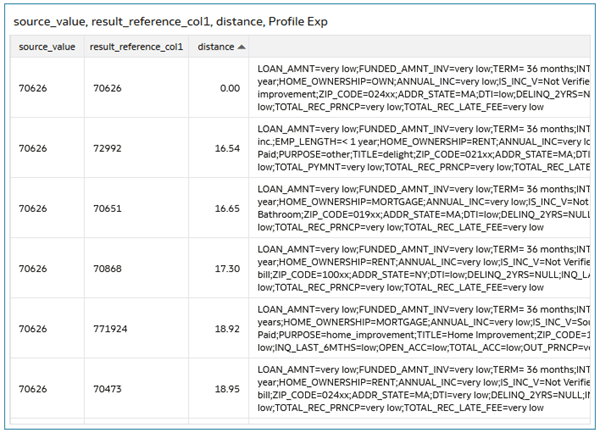Click the result_reference_col1 column header

click(136, 47)
